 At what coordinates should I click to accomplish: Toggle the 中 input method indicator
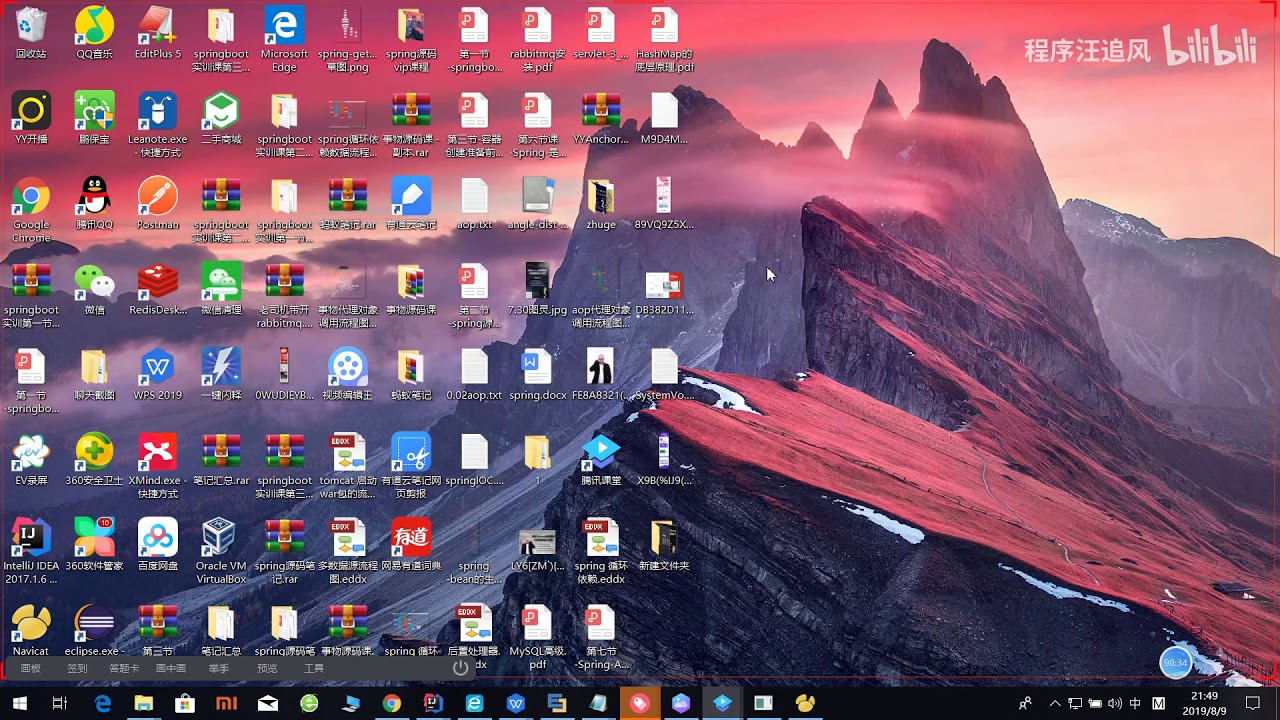click(x=1136, y=704)
